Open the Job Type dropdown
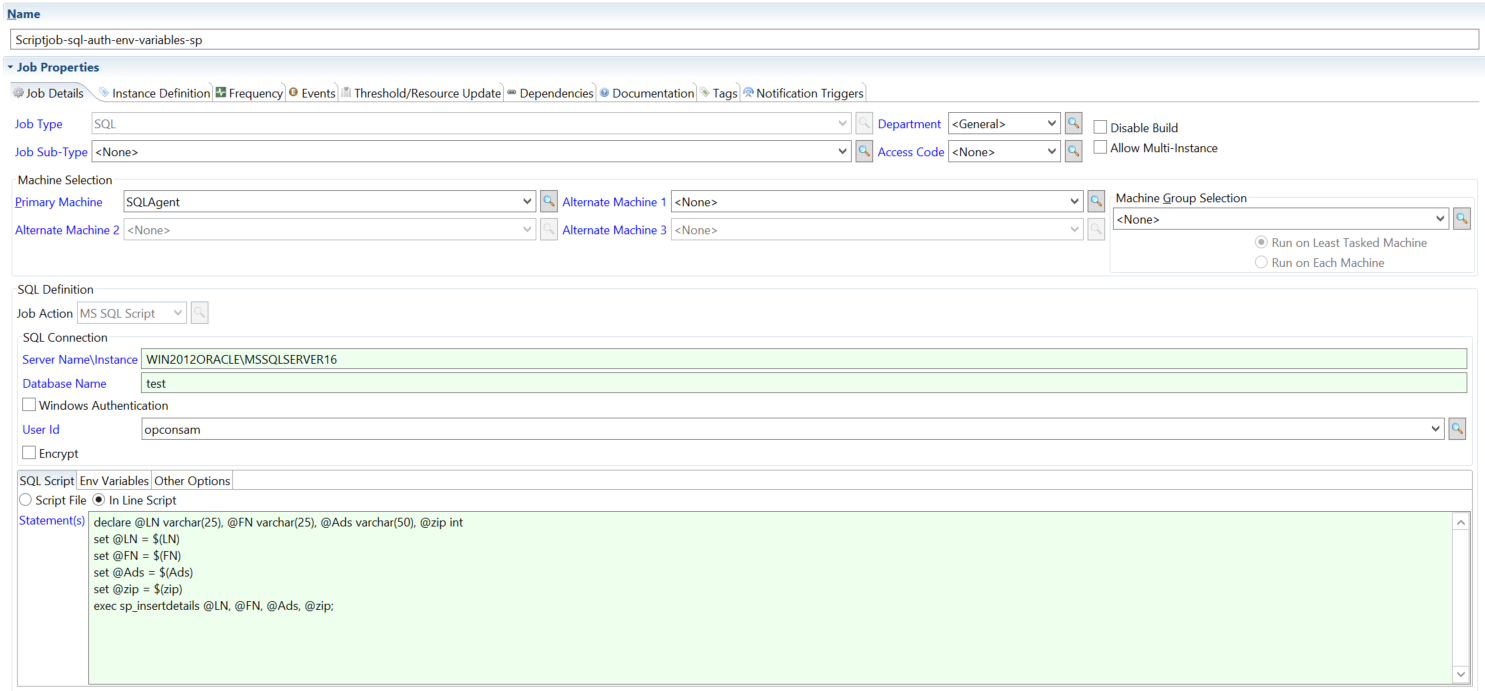The width and height of the screenshot is (1485, 691). [x=843, y=124]
